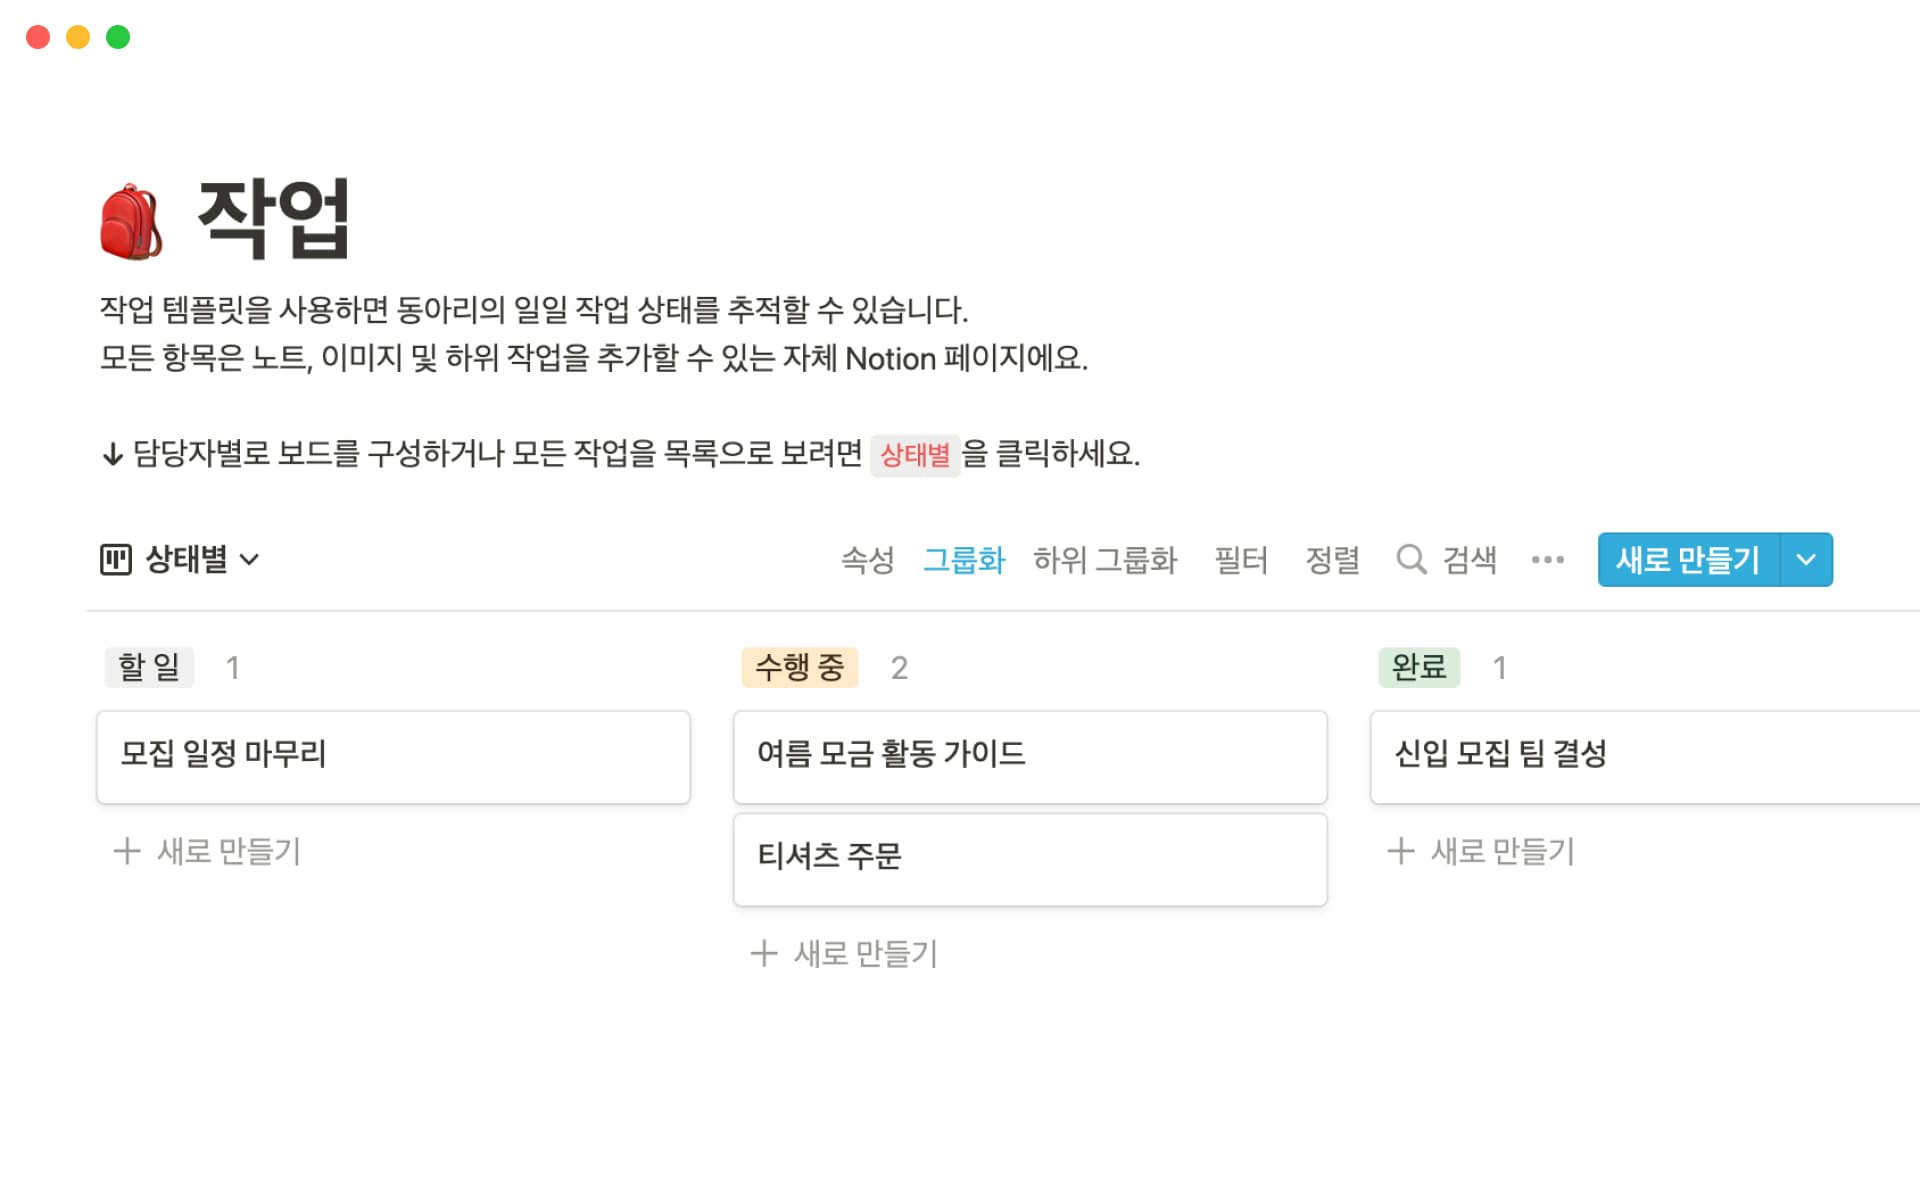Image resolution: width=1920 pixels, height=1200 pixels.
Task: Open dropdown arrow next to 새로 만들기
Action: (x=1806, y=559)
